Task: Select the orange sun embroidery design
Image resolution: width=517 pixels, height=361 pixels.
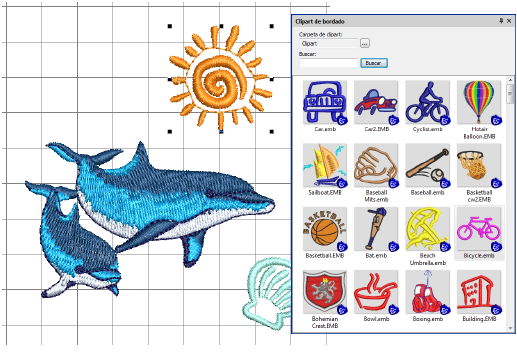Action: click(221, 79)
